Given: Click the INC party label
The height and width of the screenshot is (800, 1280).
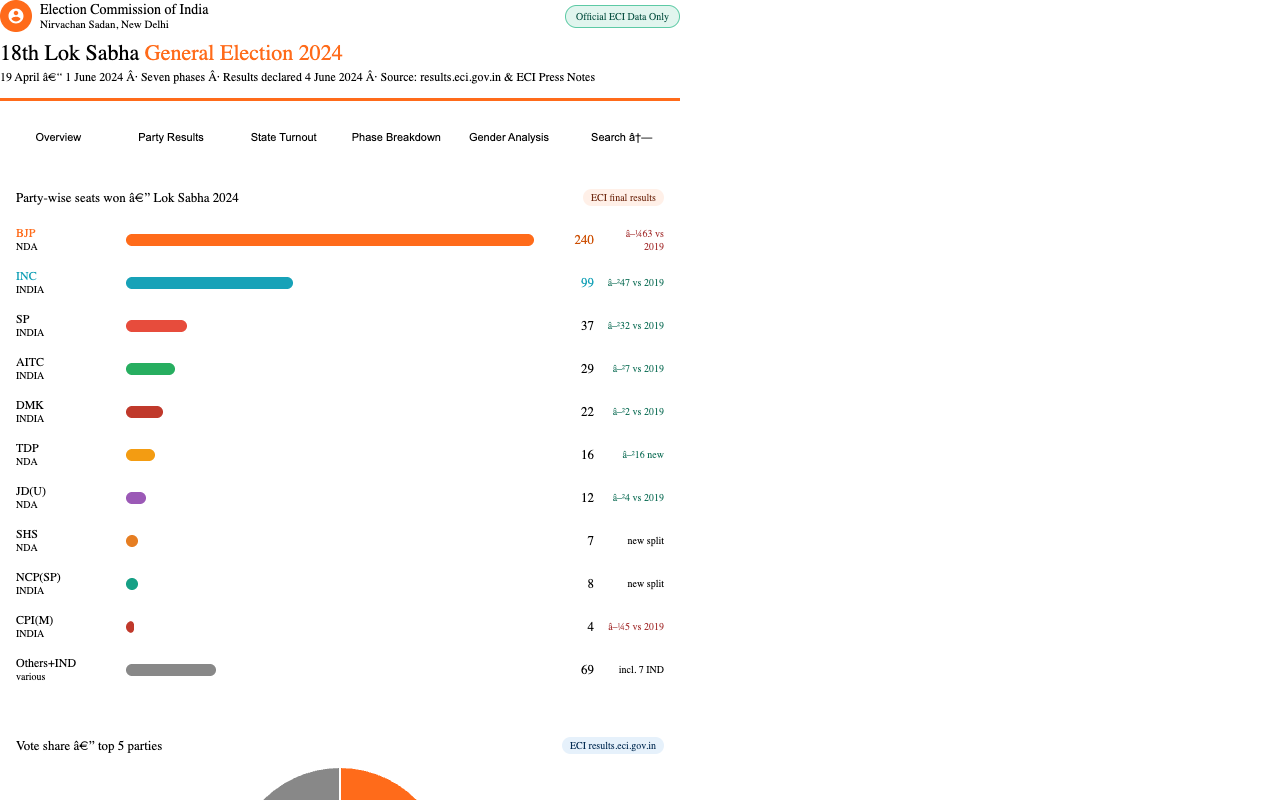Looking at the screenshot, I should [26, 276].
